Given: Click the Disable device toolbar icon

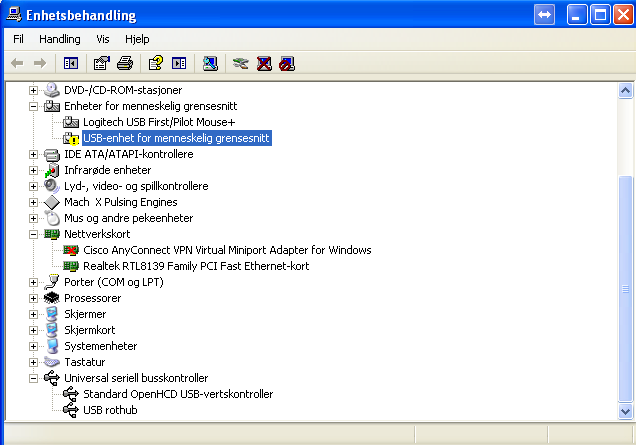Looking at the screenshot, I should coord(287,63).
